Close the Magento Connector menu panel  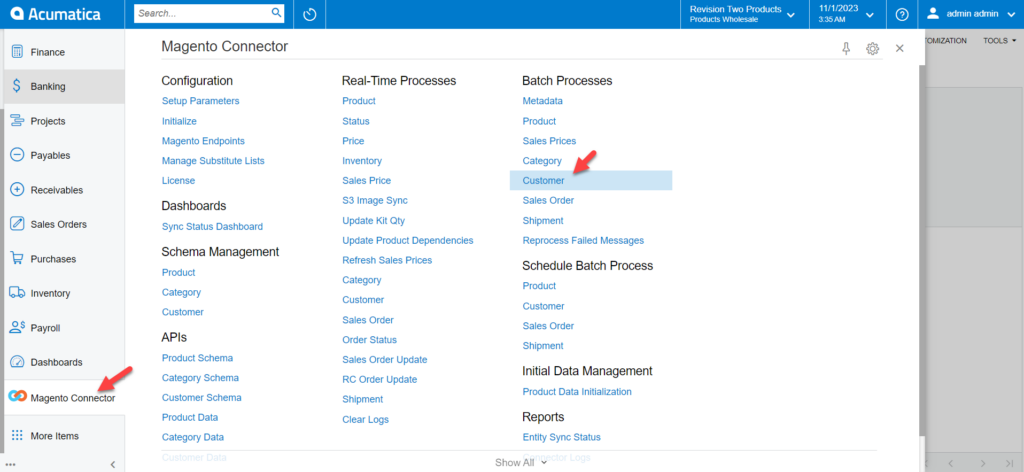[899, 48]
